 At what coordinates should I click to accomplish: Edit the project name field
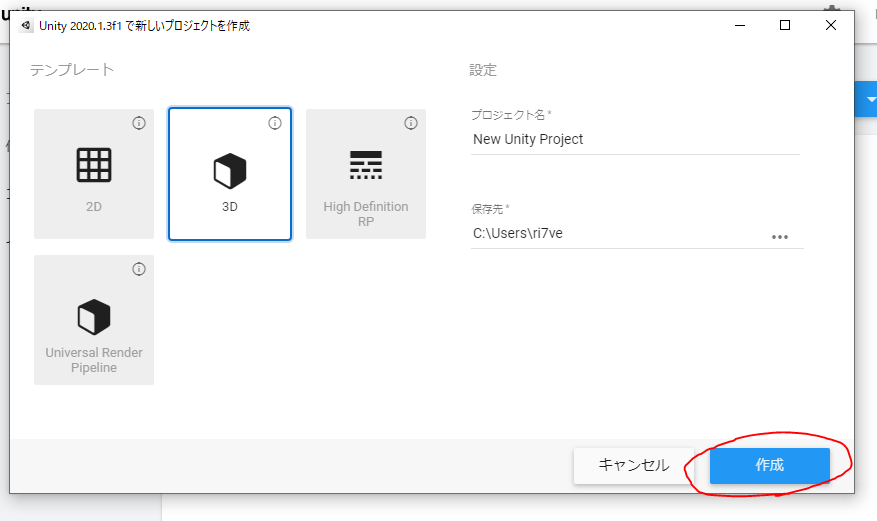pyautogui.click(x=635, y=139)
